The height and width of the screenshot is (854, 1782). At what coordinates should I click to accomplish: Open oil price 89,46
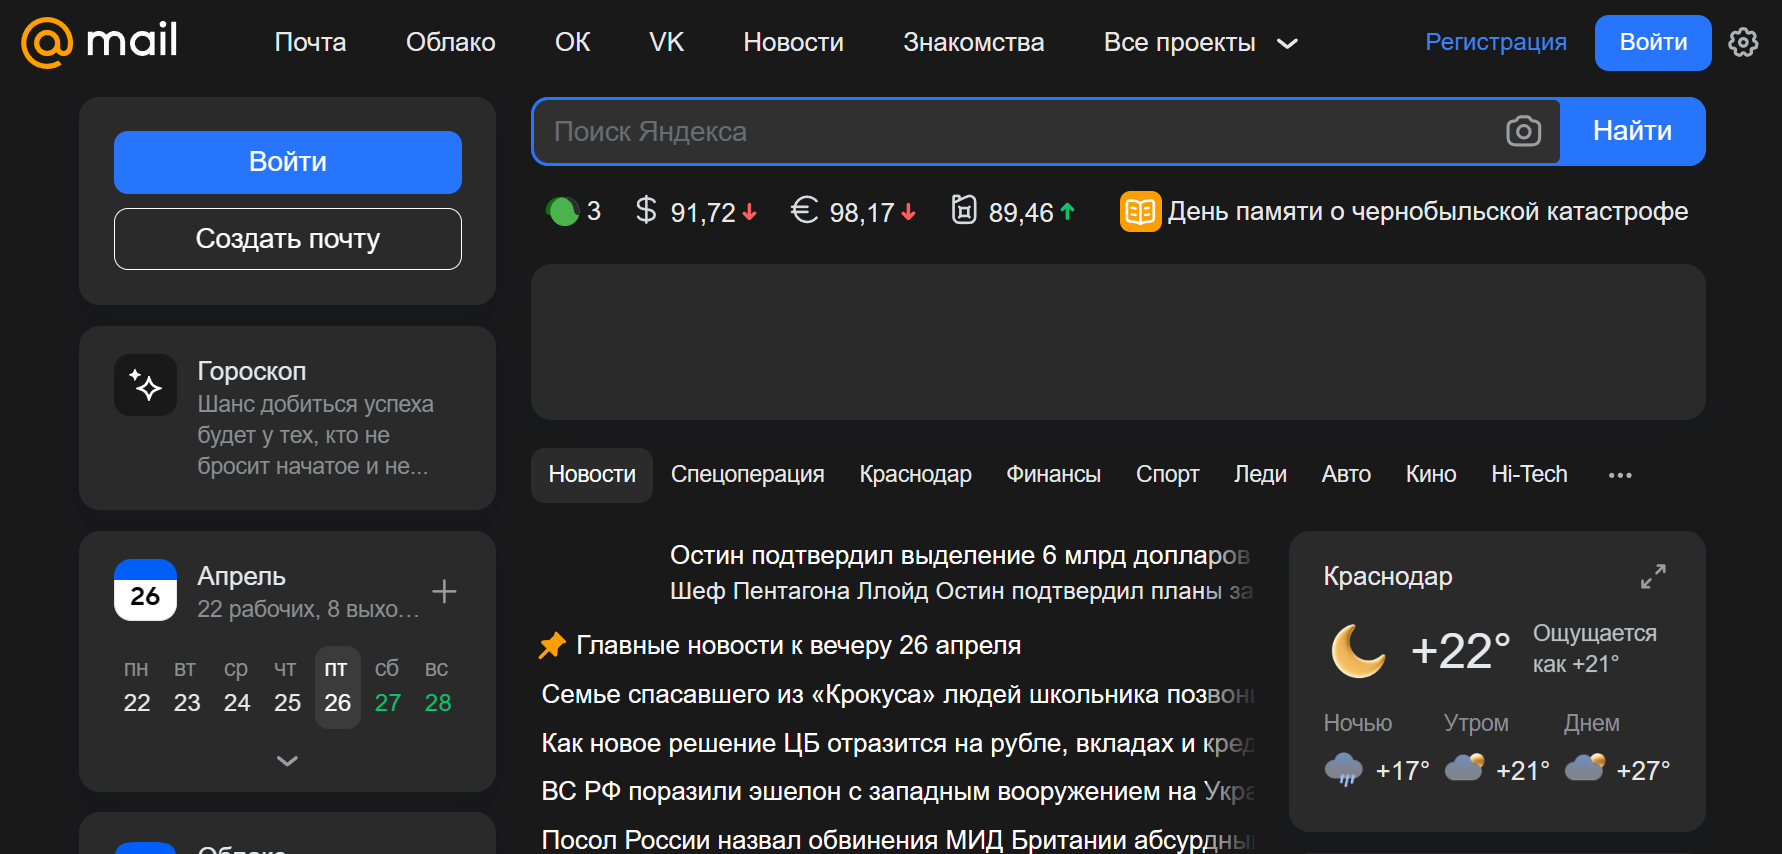[x=1013, y=211]
